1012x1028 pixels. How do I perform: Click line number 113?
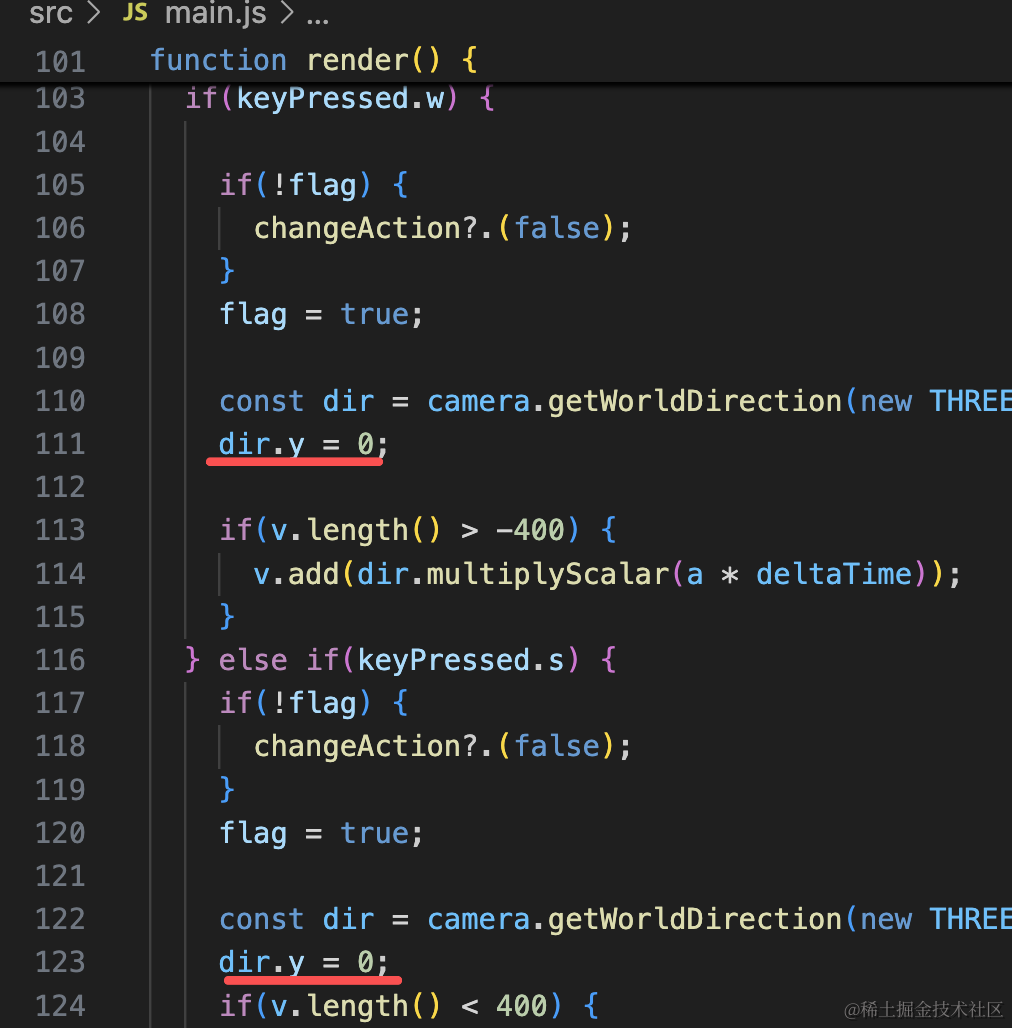click(x=60, y=530)
